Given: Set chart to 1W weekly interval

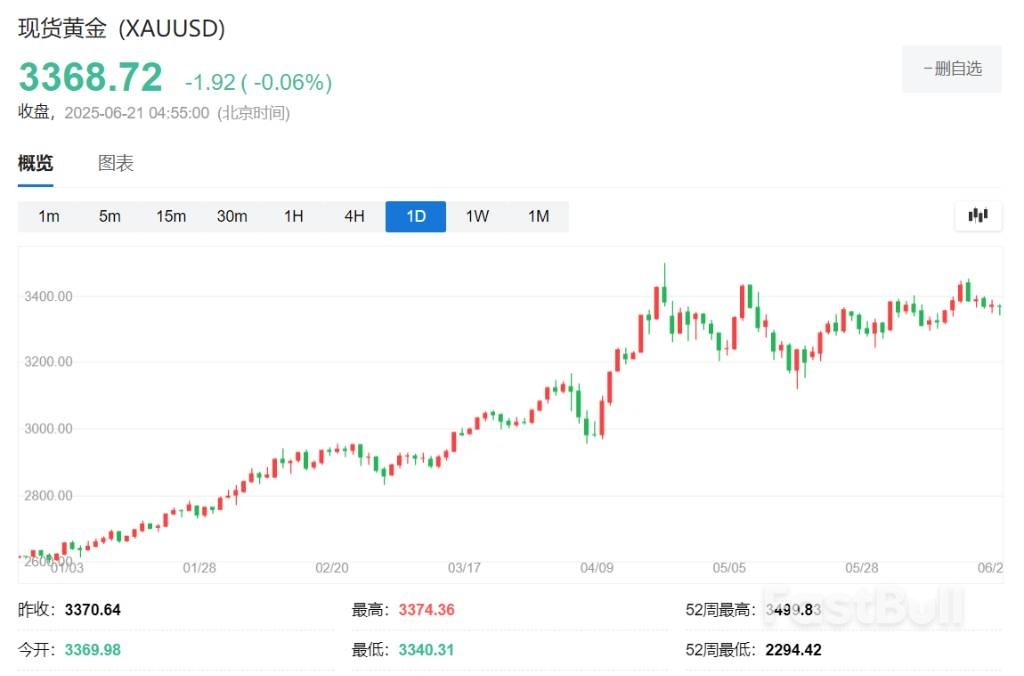Looking at the screenshot, I should [x=477, y=216].
